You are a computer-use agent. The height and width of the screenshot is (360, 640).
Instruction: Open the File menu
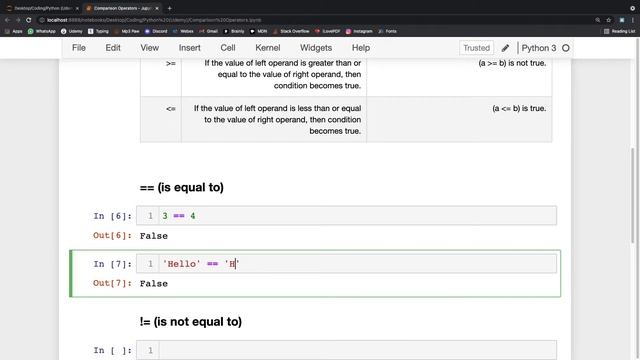coord(79,48)
